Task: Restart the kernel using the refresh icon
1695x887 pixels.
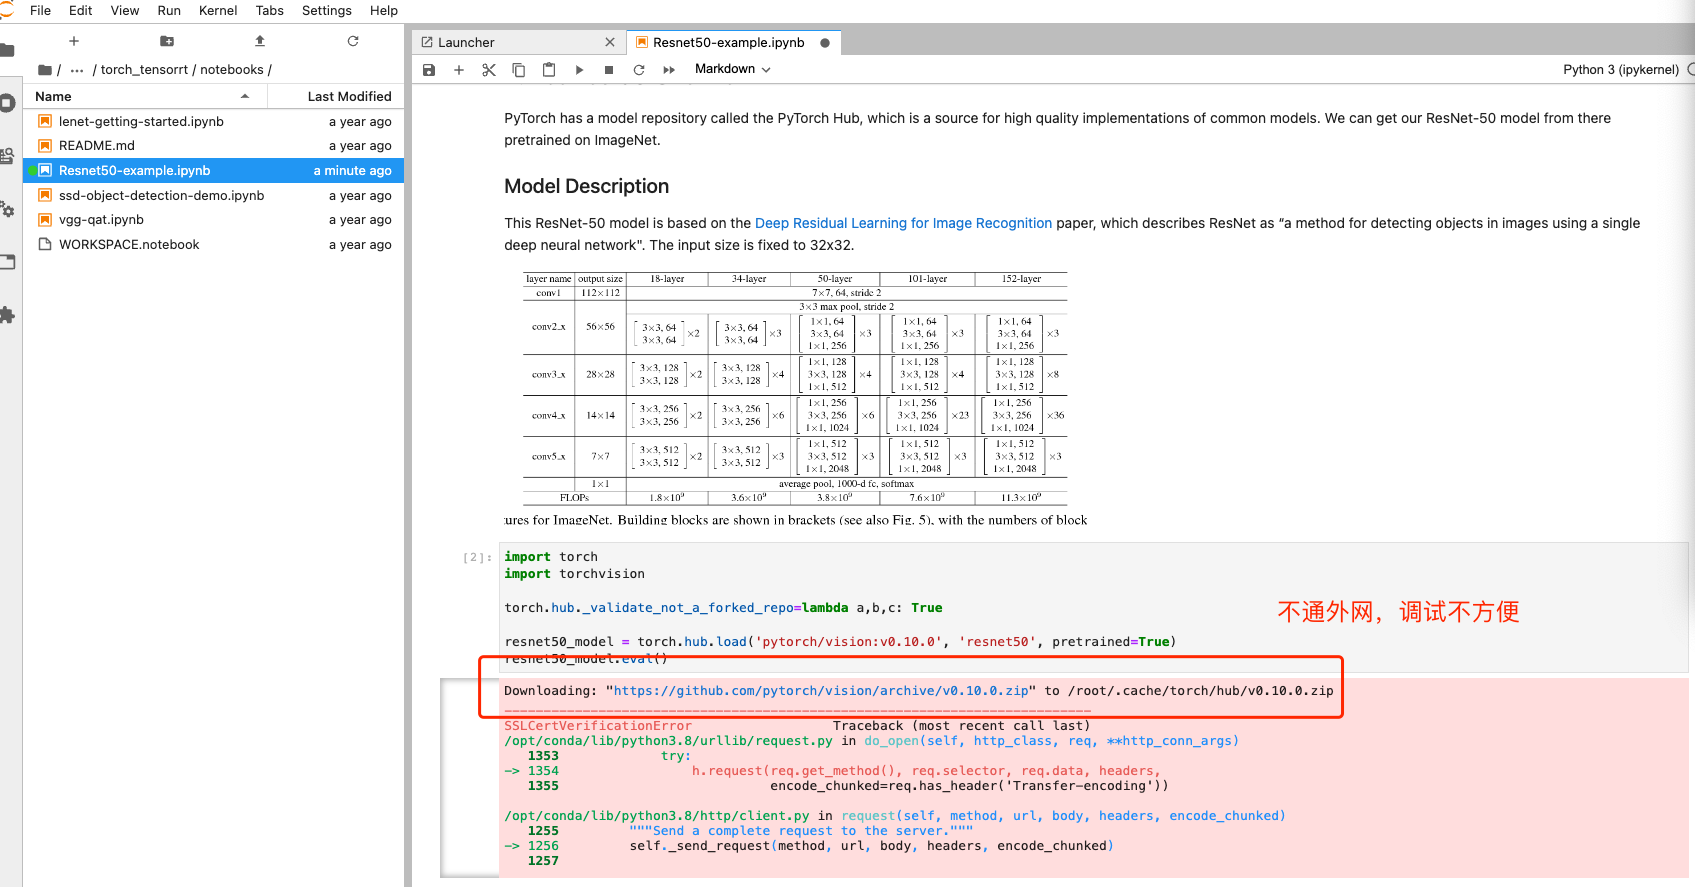Action: pyautogui.click(x=639, y=70)
